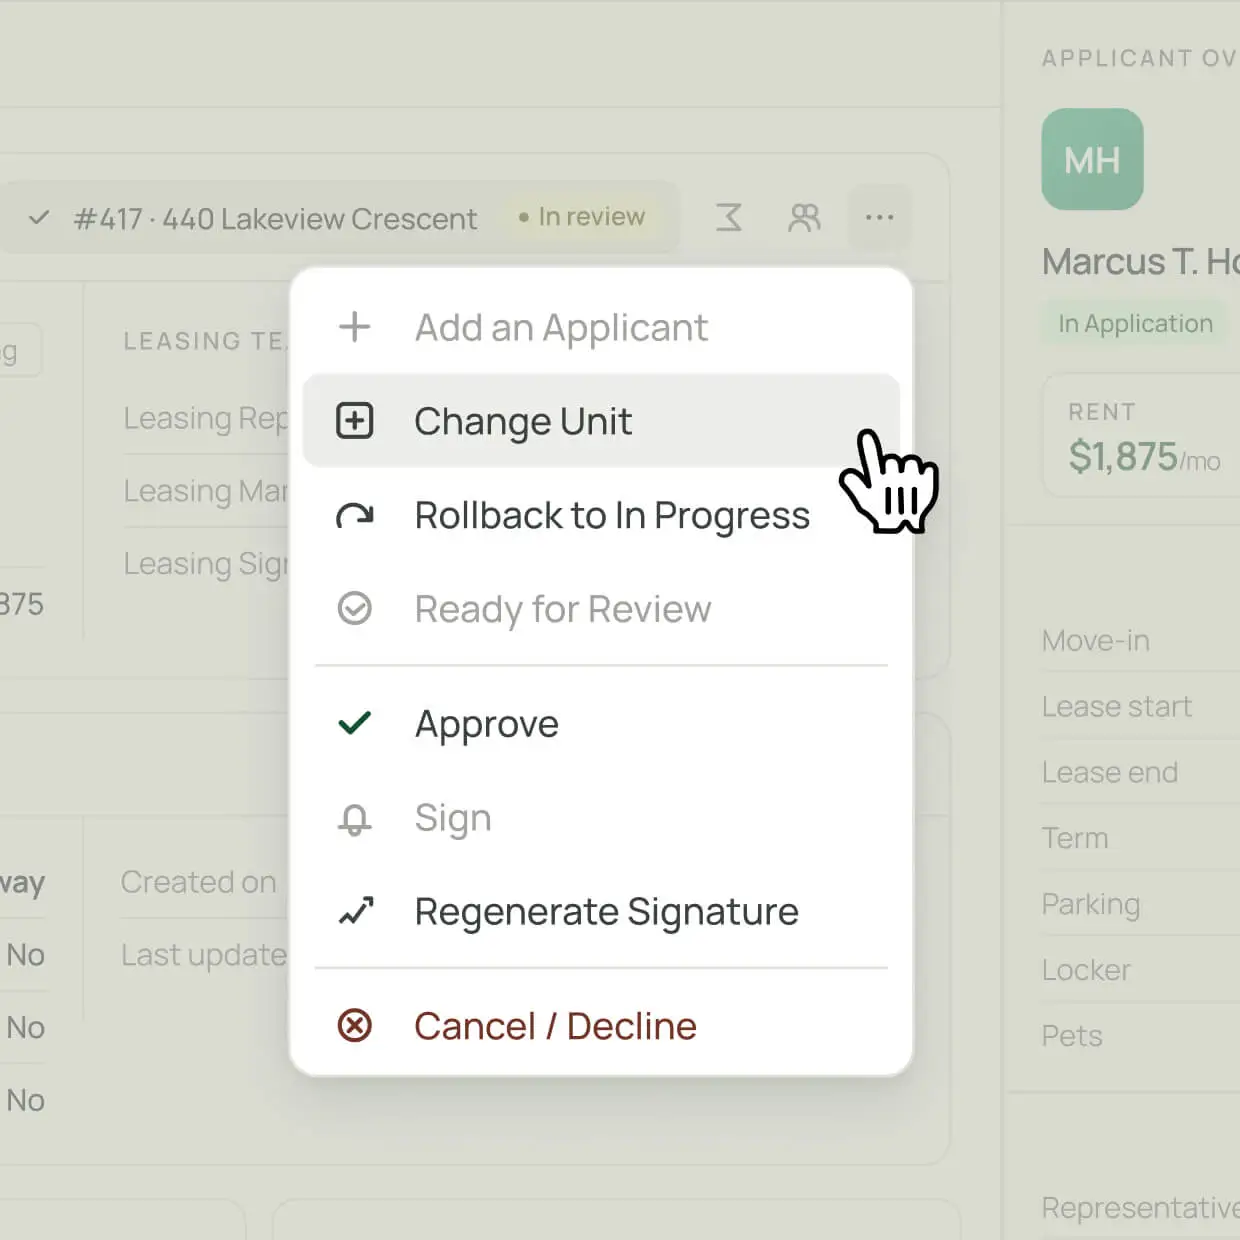Open the #417 · 440 Lakeview Crescent unit selector
This screenshot has height=1240, width=1240.
click(340, 217)
